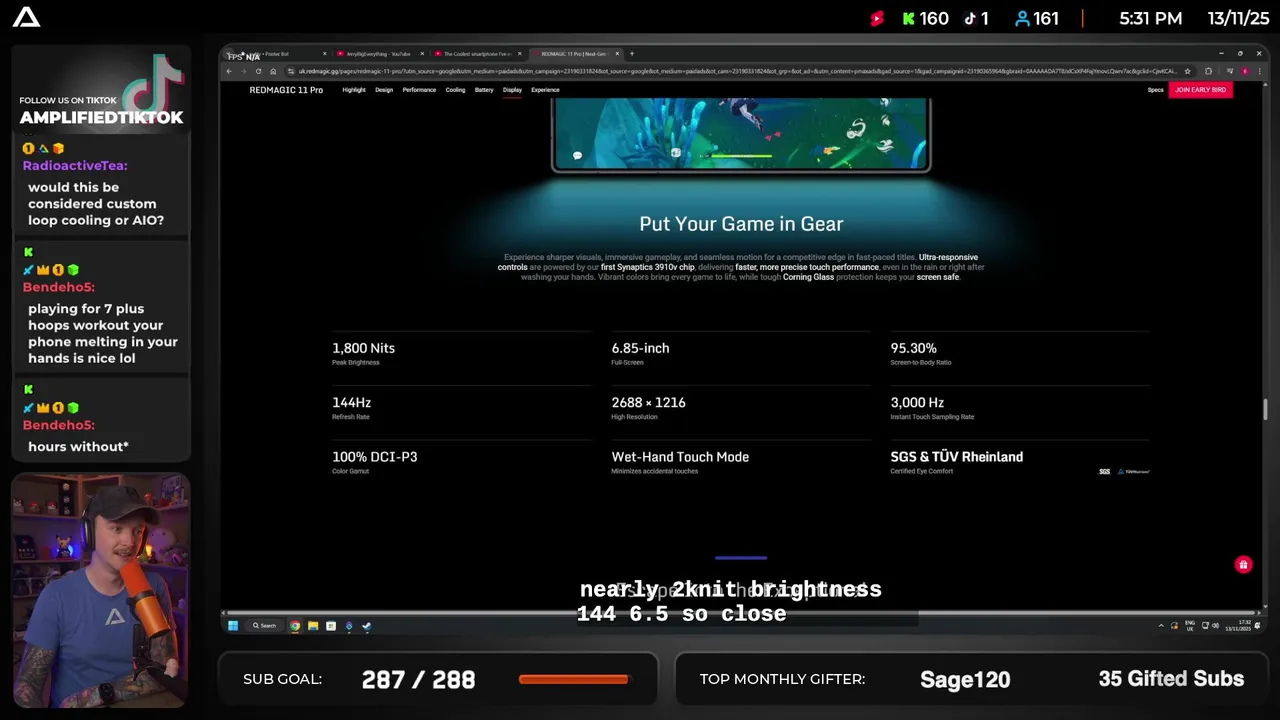Select the REDMAGIC 11 Pro browser tab

point(574,54)
